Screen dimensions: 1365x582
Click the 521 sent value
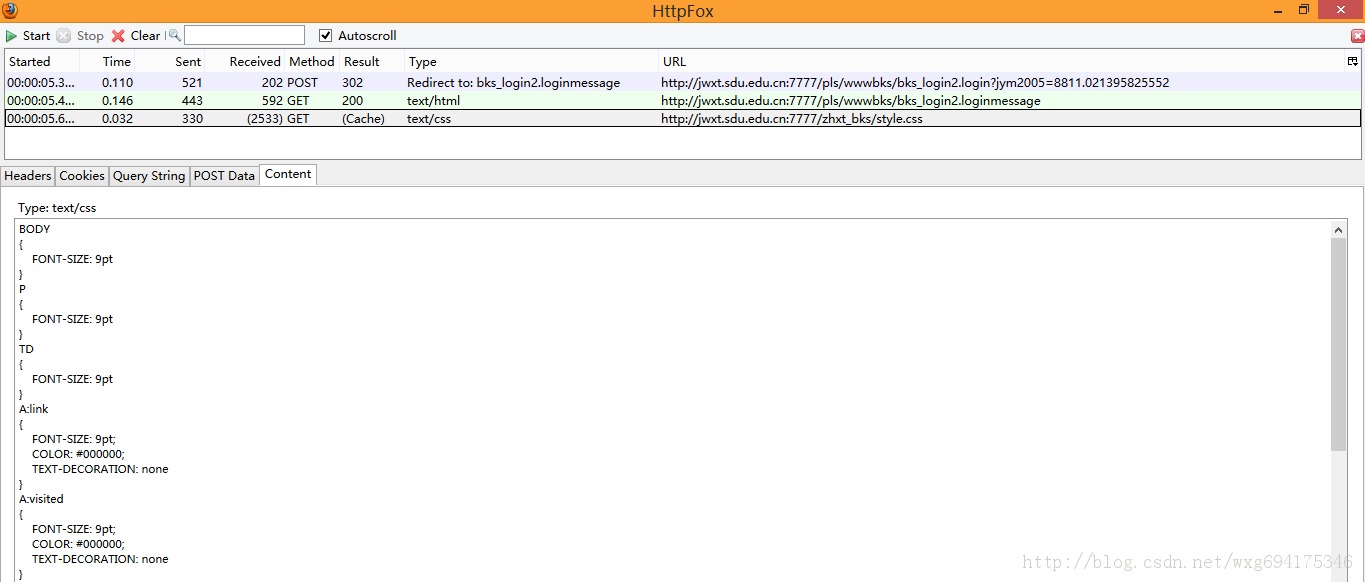pyautogui.click(x=192, y=83)
